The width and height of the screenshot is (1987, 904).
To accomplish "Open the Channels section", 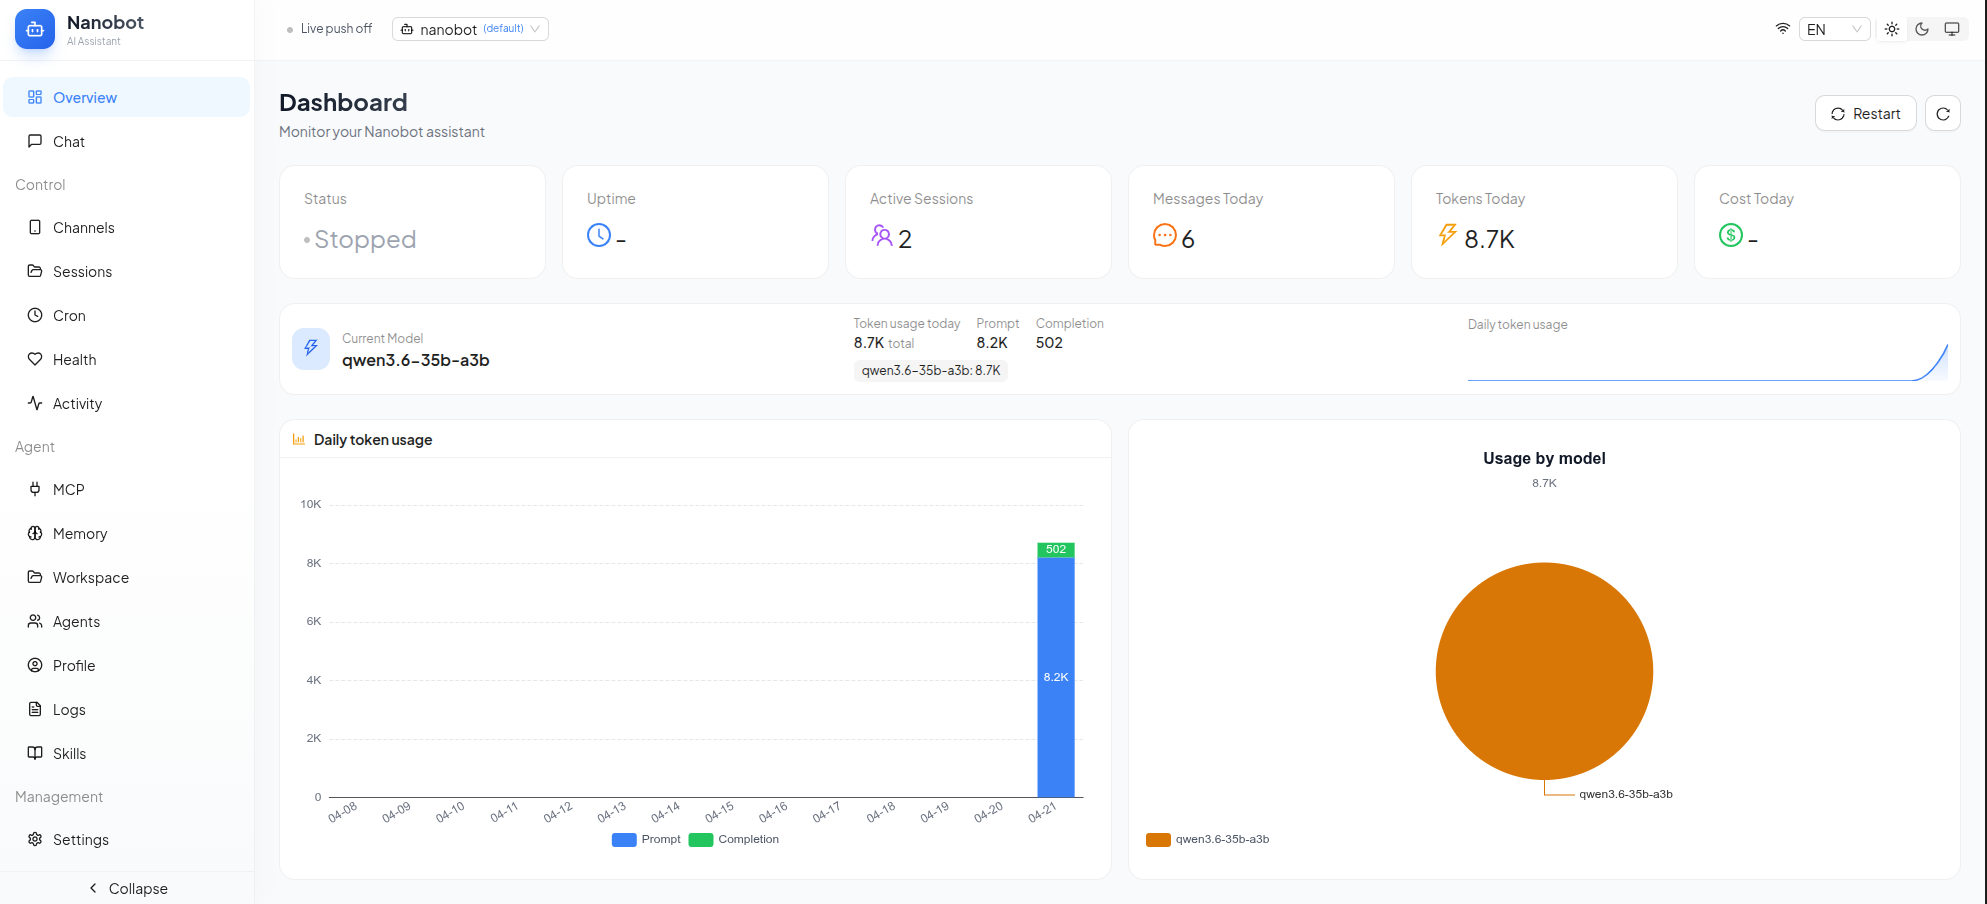I will 84,227.
